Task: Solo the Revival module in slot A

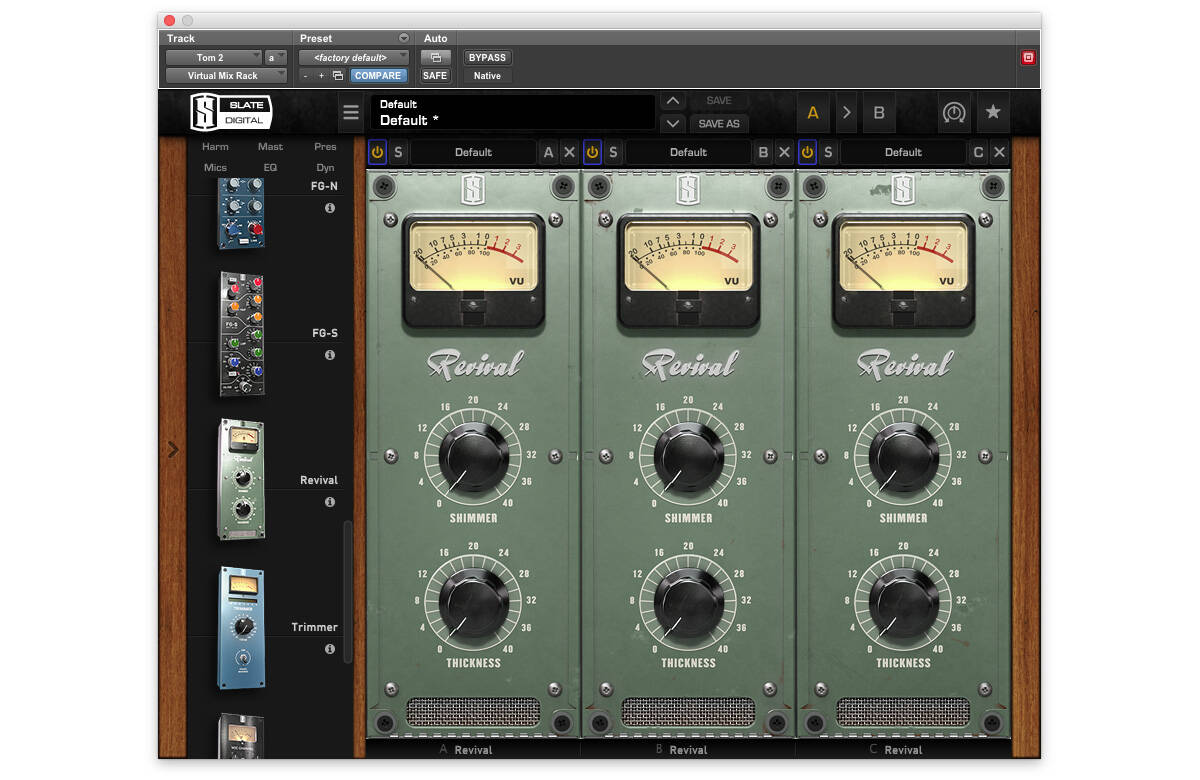Action: (398, 152)
